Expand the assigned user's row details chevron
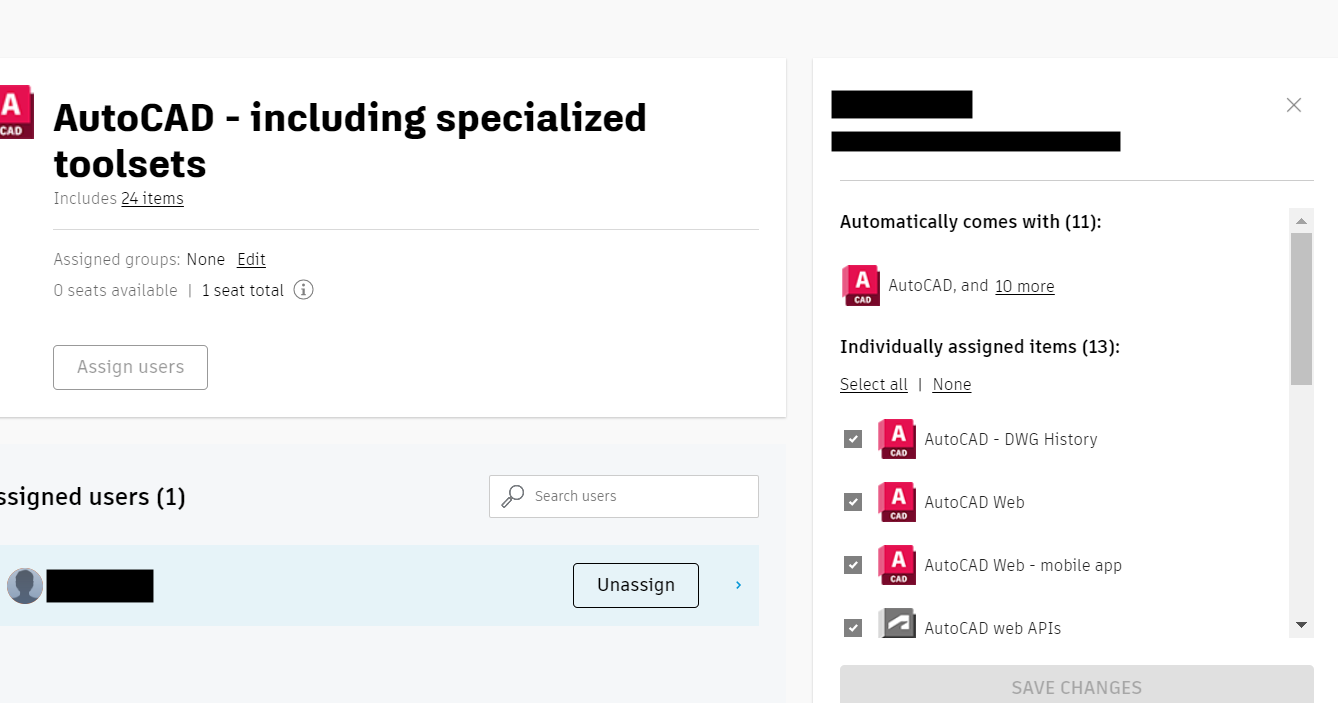This screenshot has width=1338, height=703. pyautogui.click(x=737, y=585)
